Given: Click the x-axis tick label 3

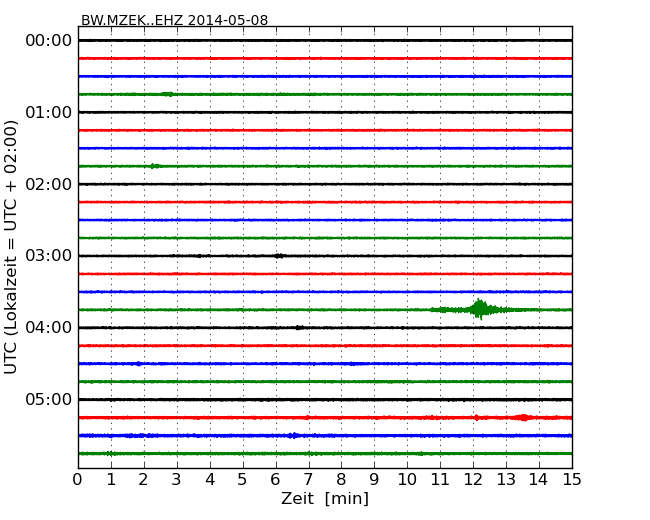Looking at the screenshot, I should [x=176, y=479].
